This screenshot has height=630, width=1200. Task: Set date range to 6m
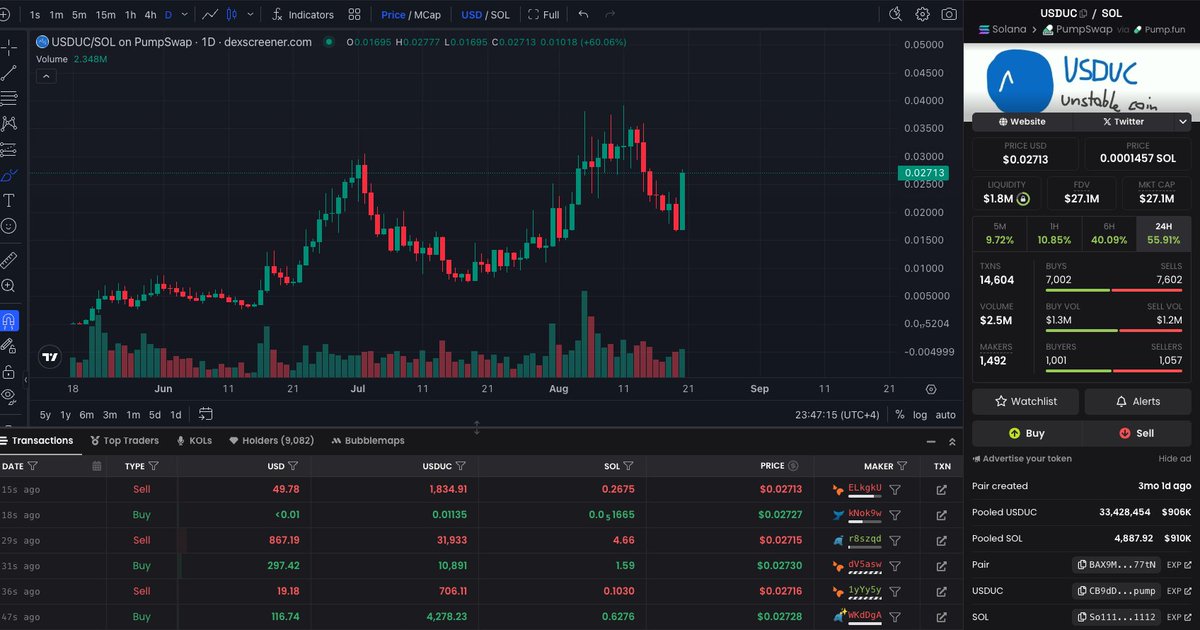click(87, 414)
